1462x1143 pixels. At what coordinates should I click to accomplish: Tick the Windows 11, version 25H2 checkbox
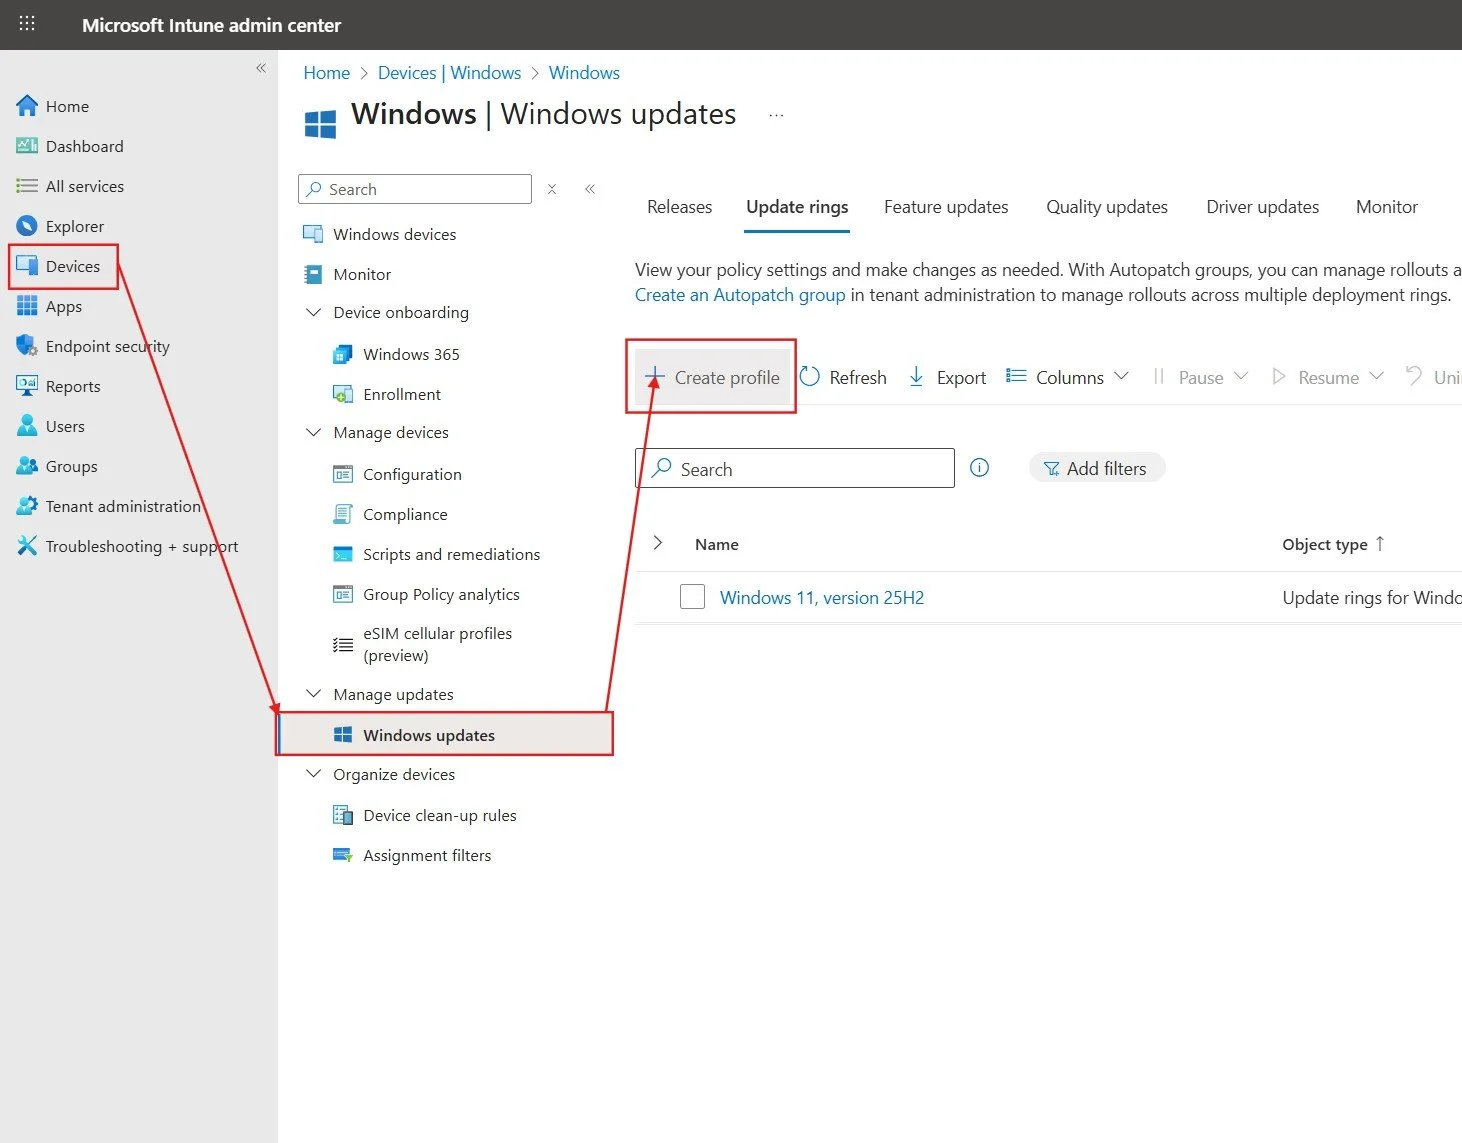(692, 597)
